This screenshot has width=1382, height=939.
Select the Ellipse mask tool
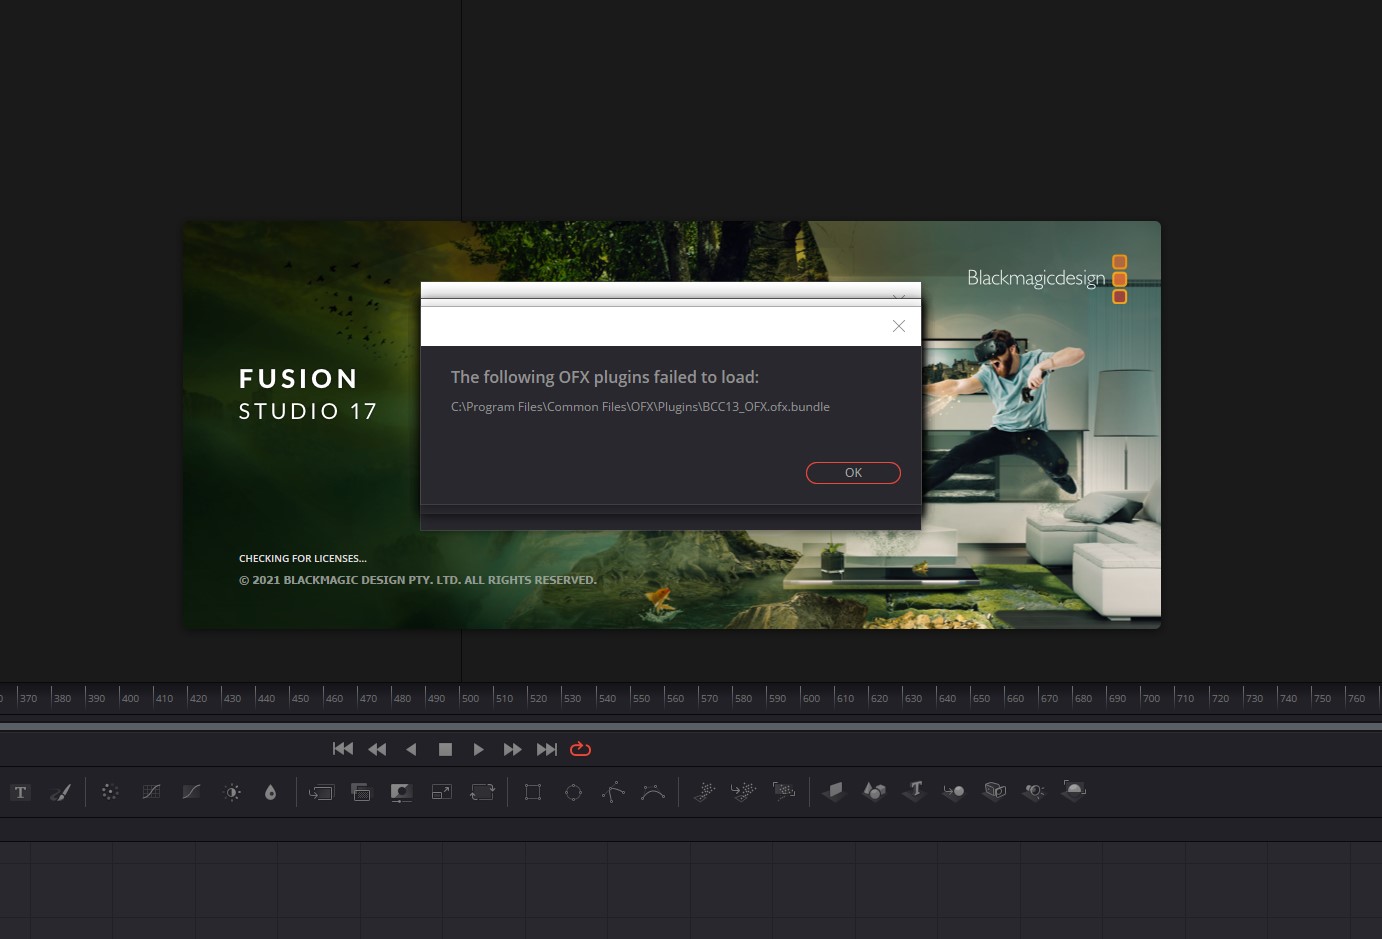coord(573,792)
